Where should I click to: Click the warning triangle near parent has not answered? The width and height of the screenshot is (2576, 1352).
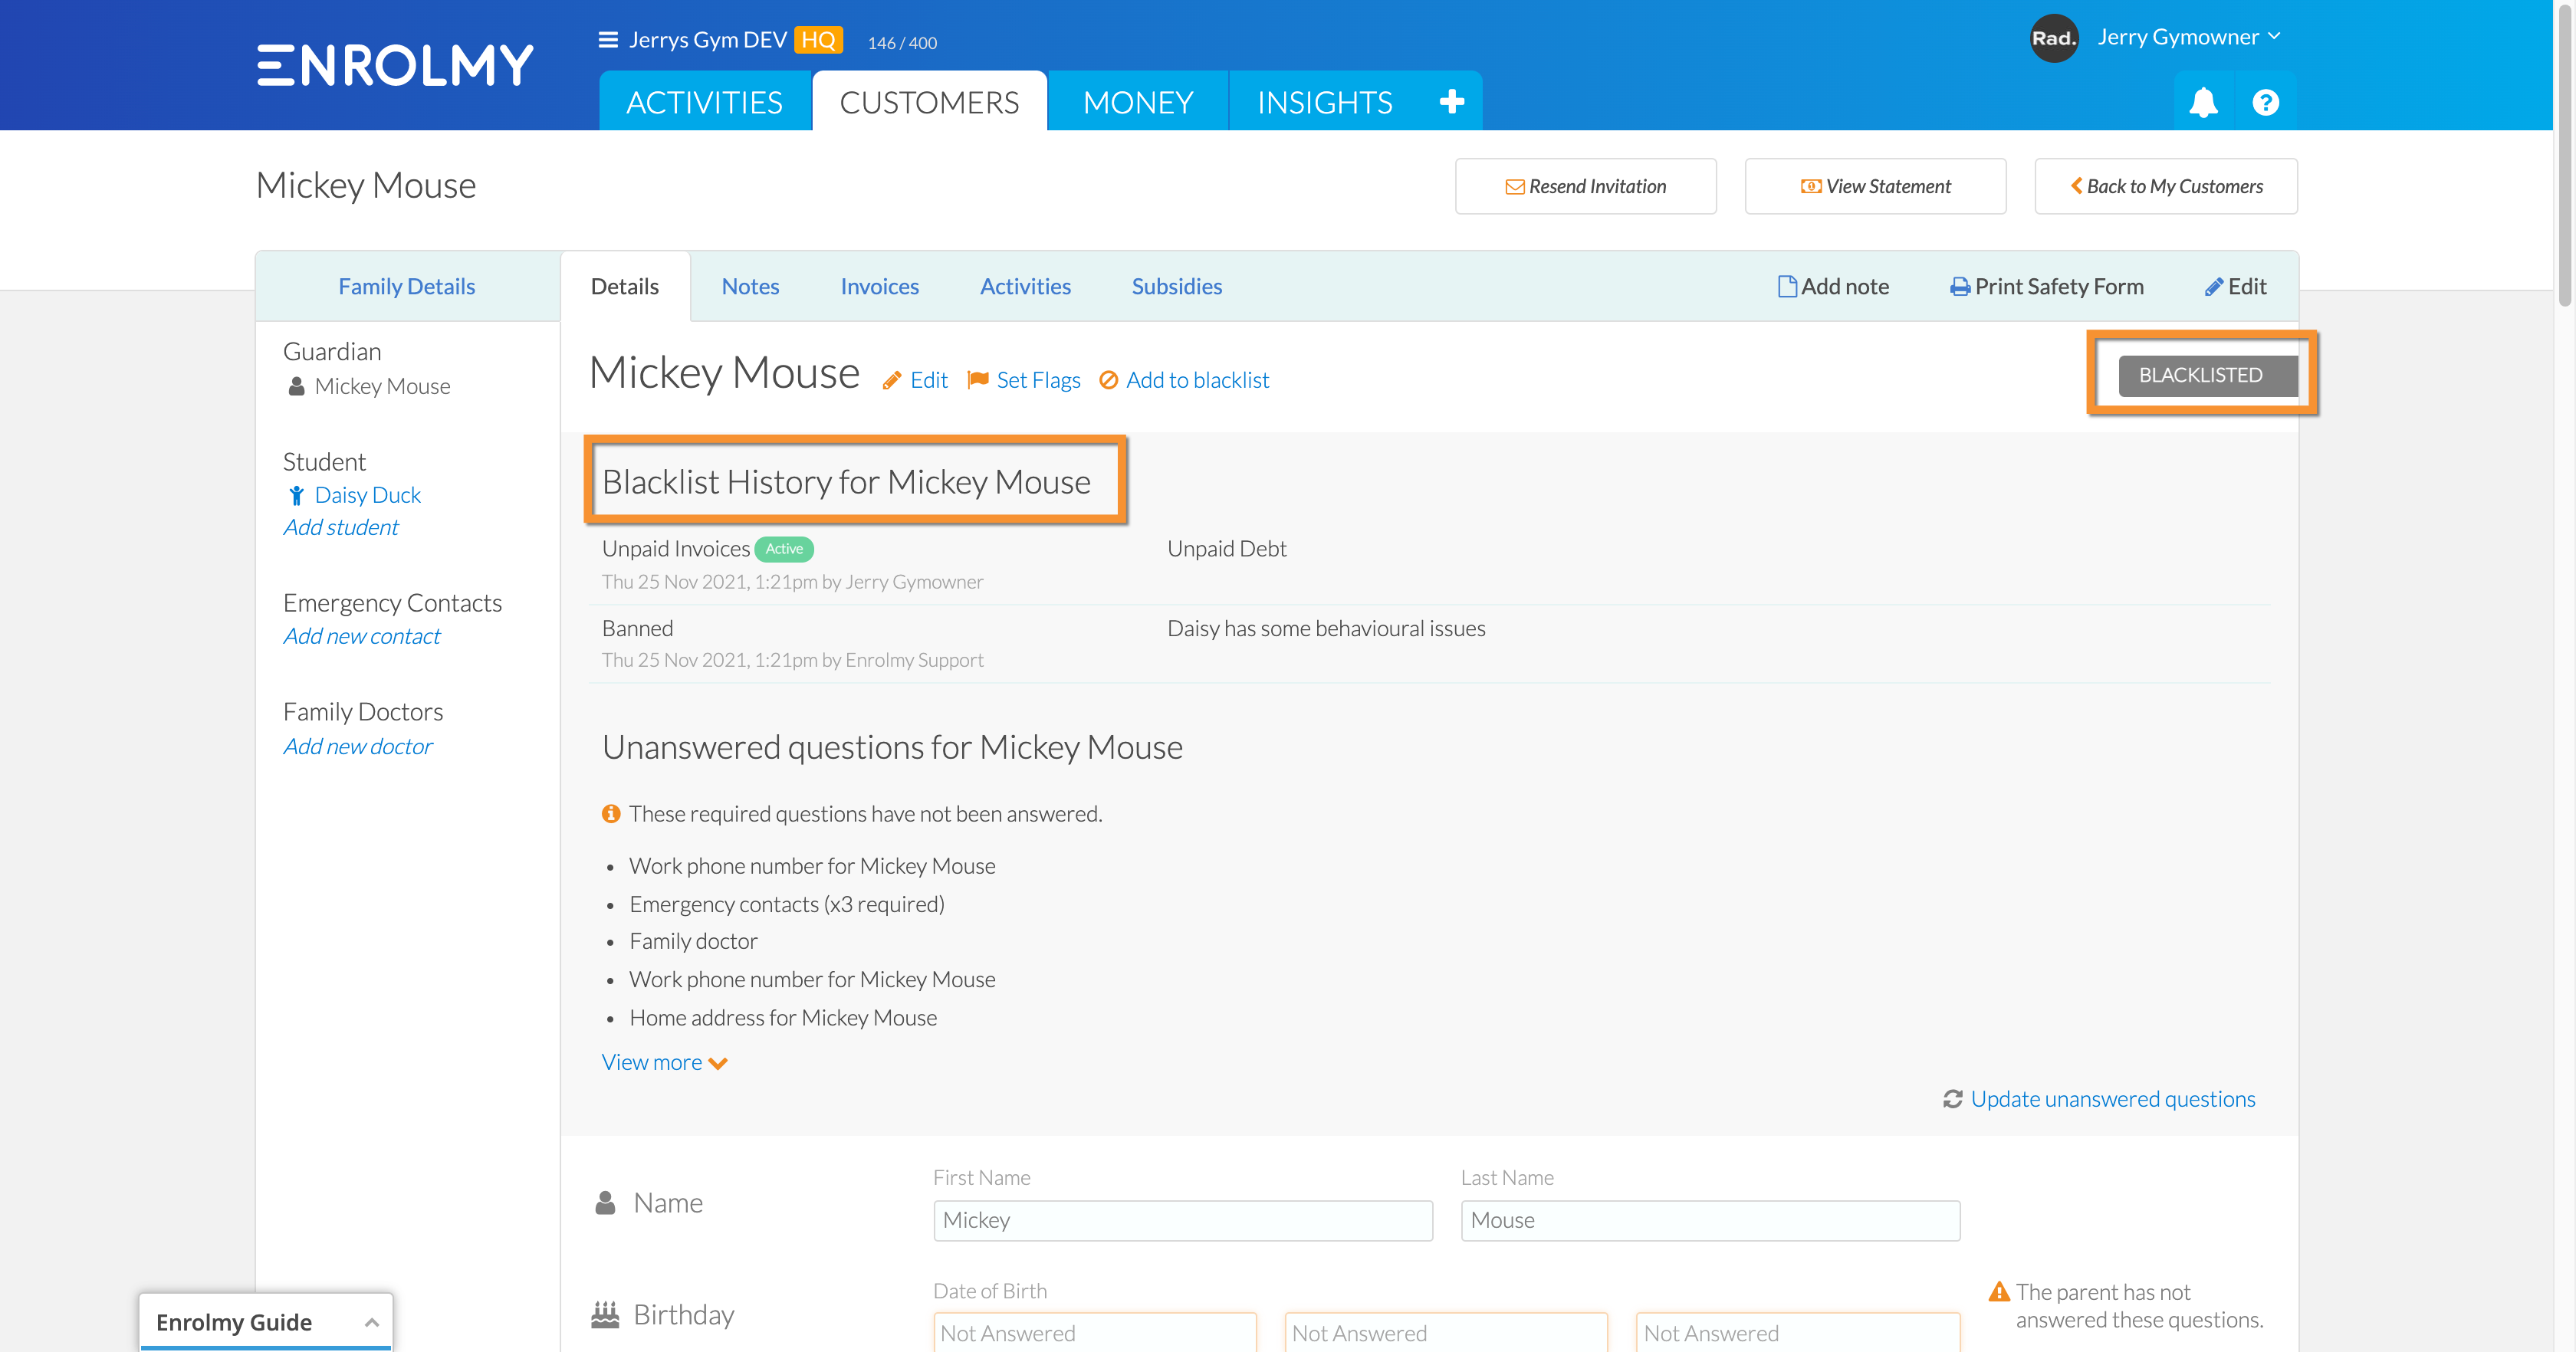[x=1999, y=1292]
